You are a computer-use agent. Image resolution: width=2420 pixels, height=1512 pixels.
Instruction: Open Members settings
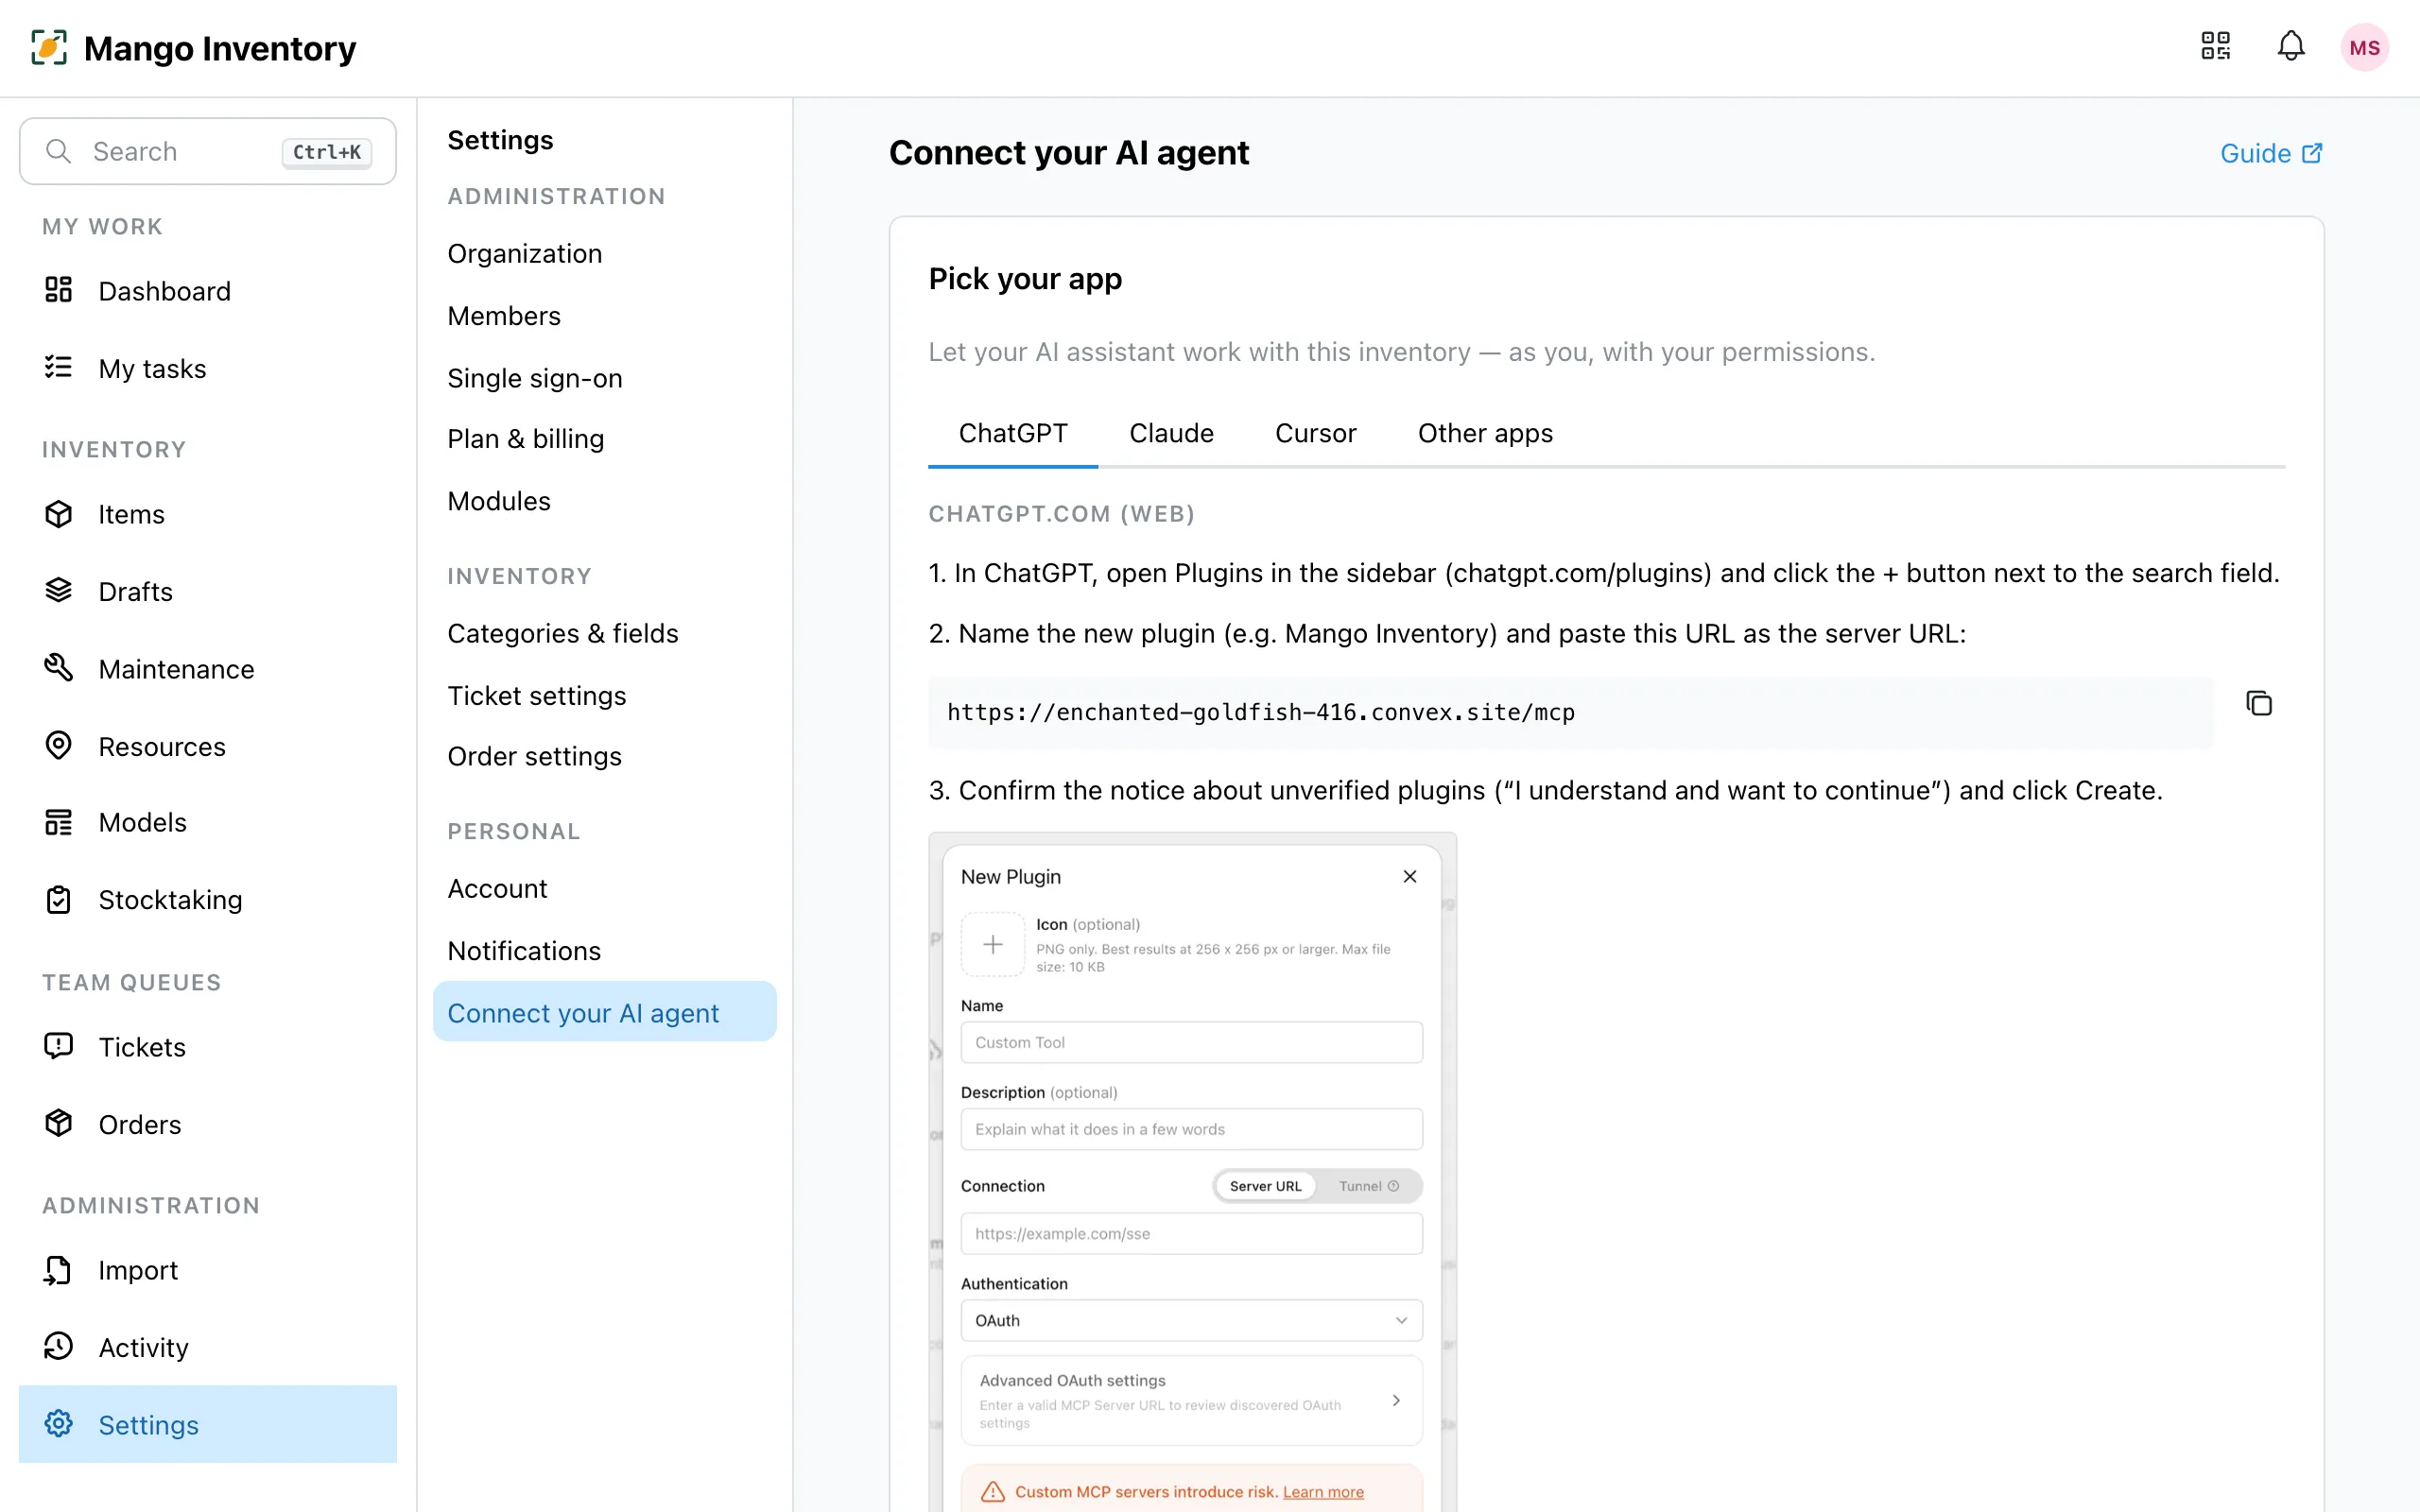[504, 316]
